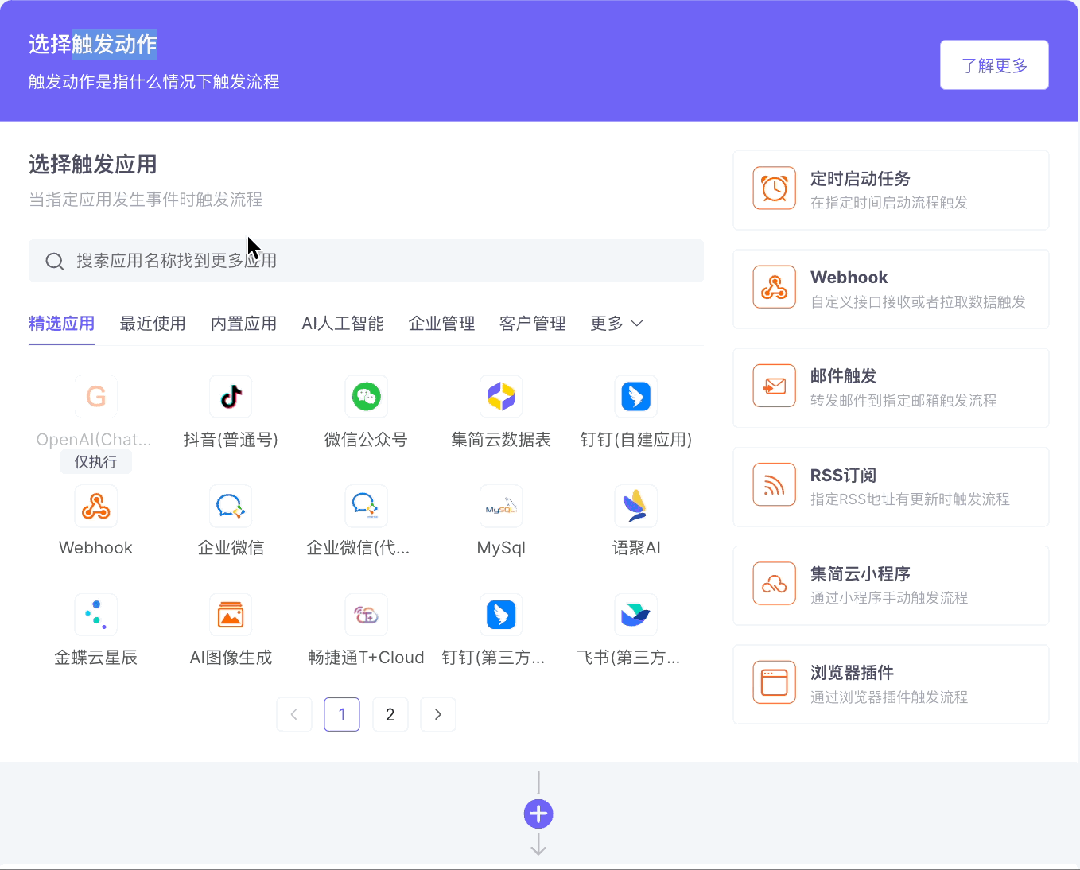The width and height of the screenshot is (1080, 870).
Task: Switch to the 内置应用 tab
Action: click(243, 324)
